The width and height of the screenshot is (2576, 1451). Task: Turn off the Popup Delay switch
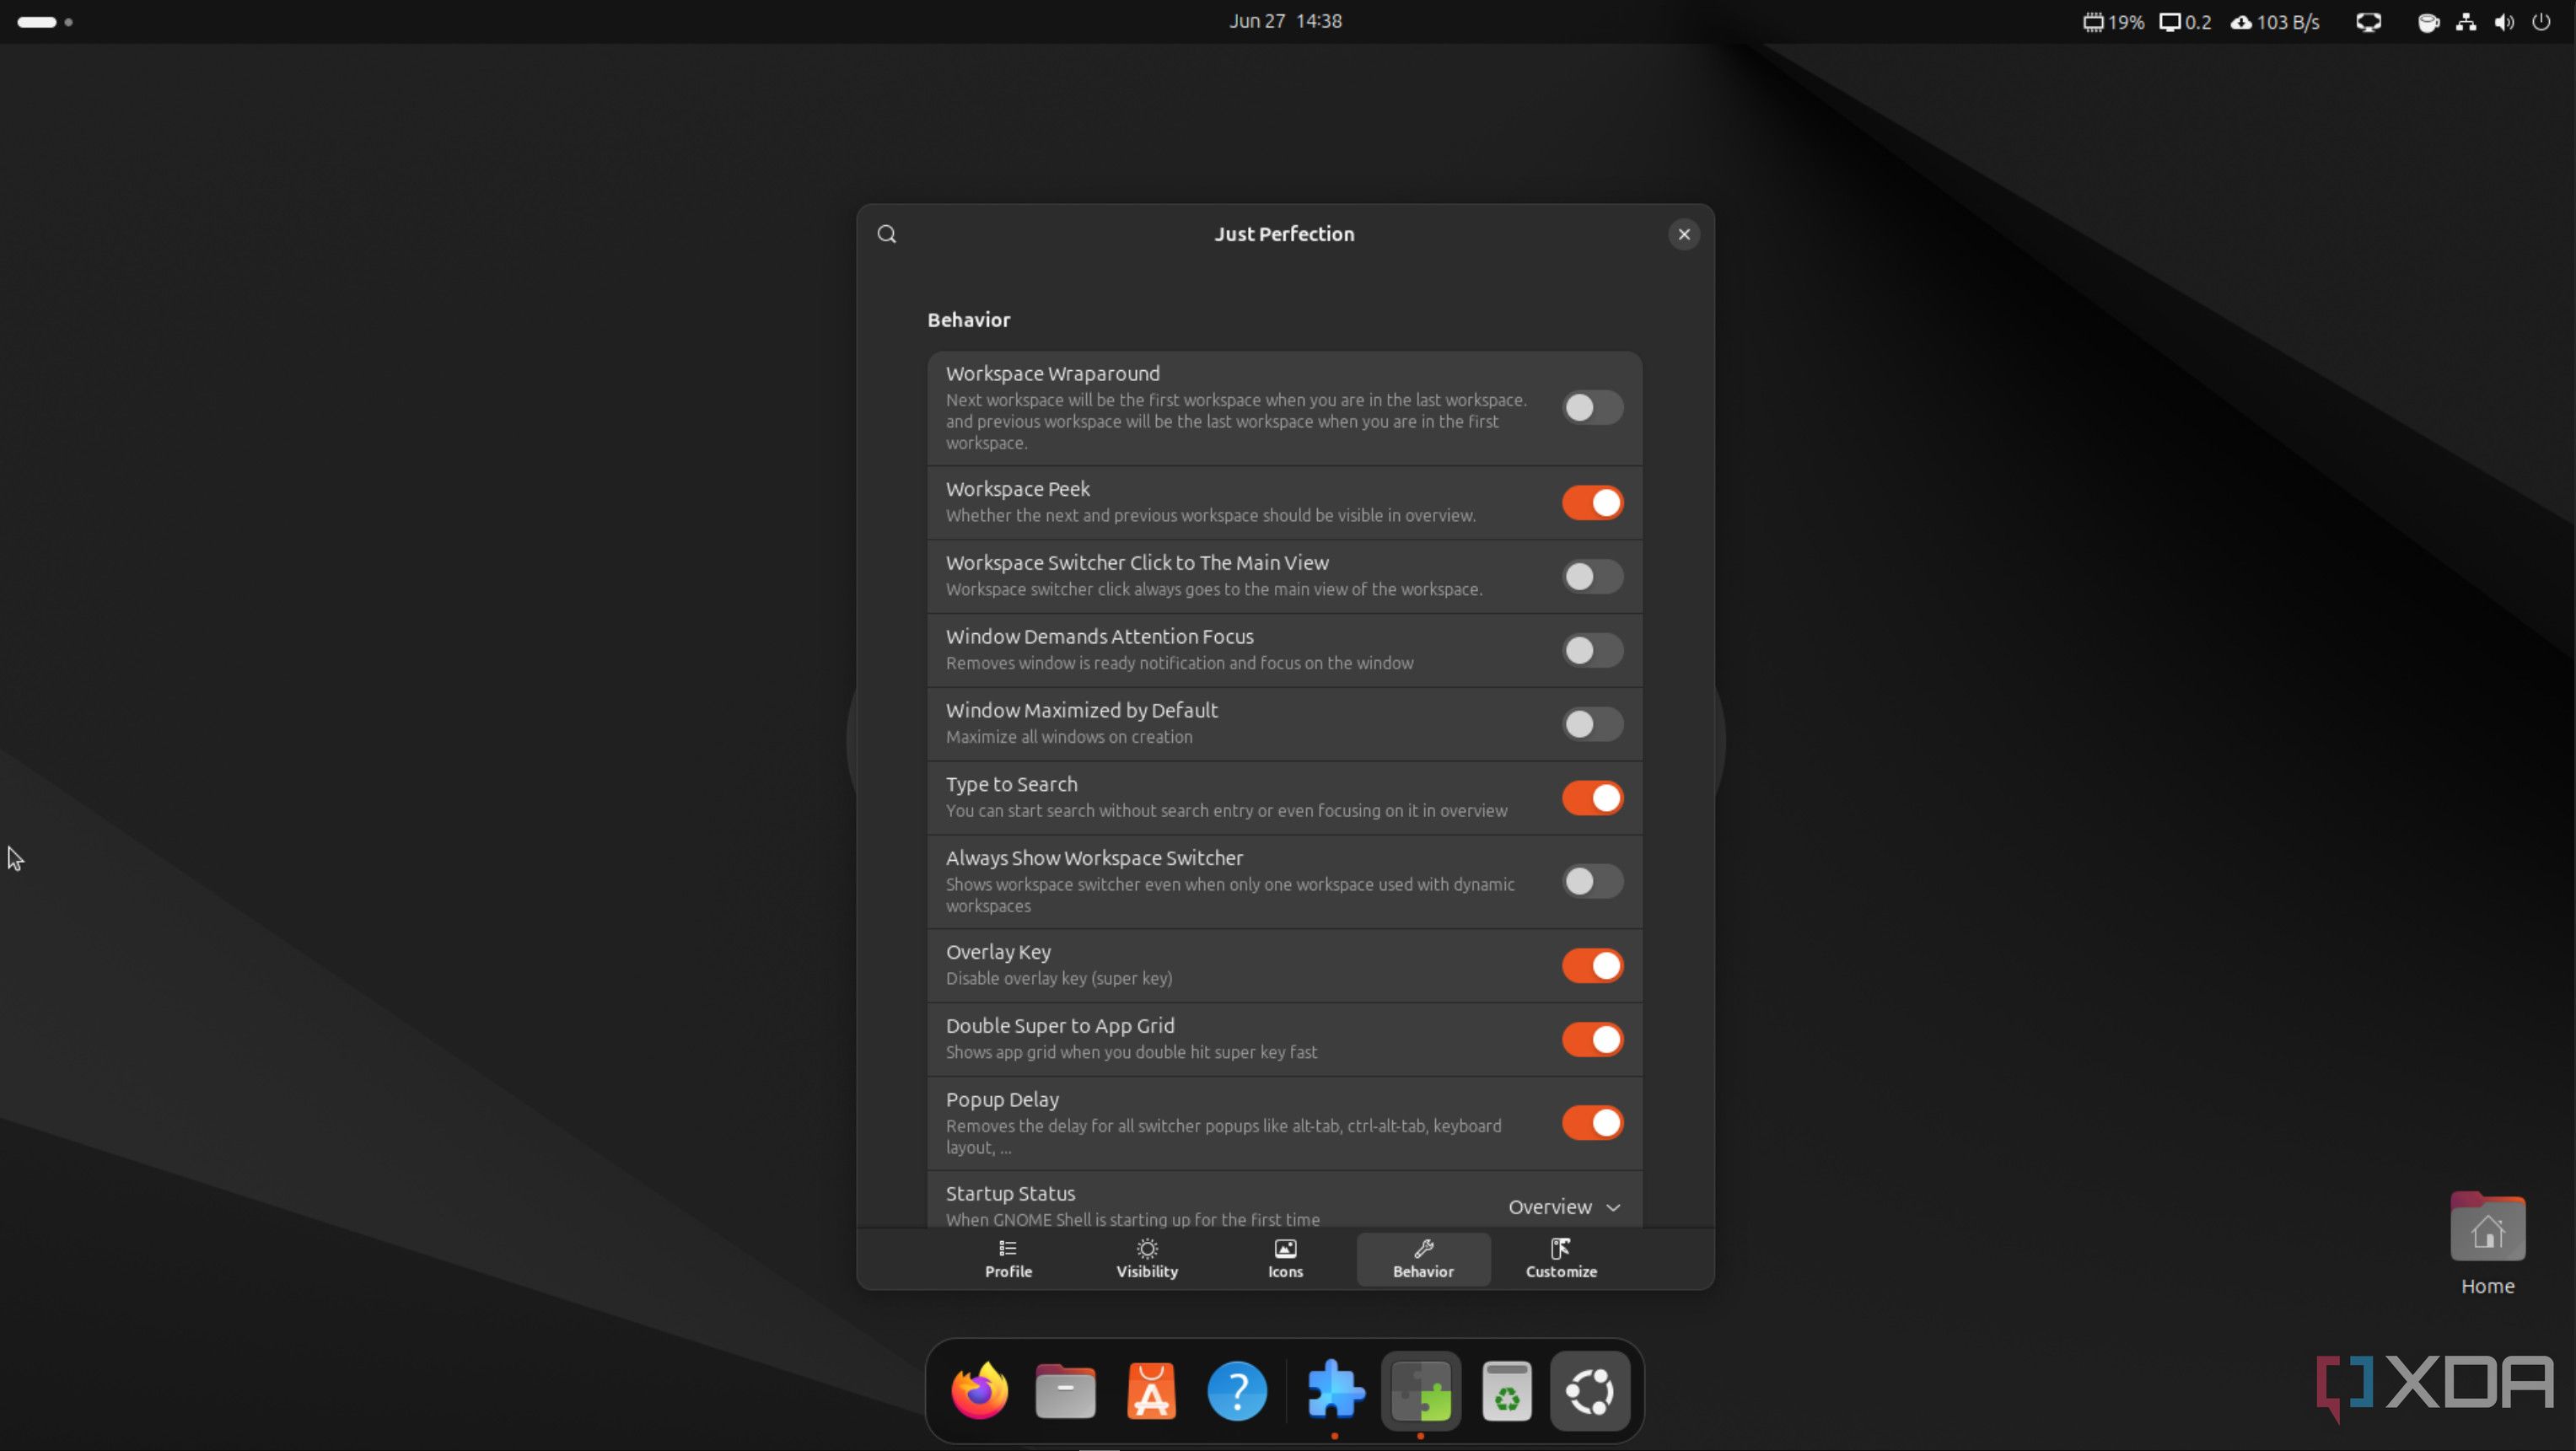(x=1592, y=1123)
